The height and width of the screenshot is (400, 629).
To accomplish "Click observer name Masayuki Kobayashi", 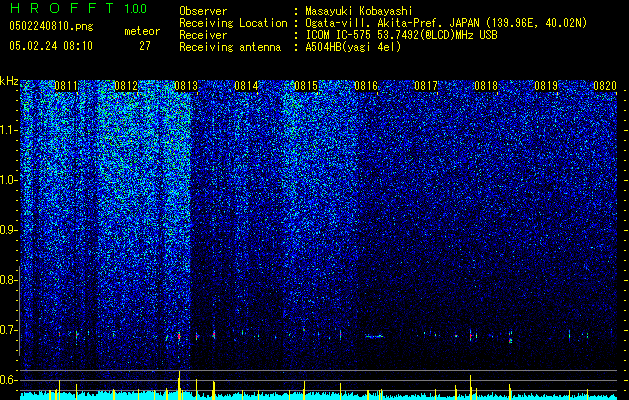I will [x=359, y=11].
